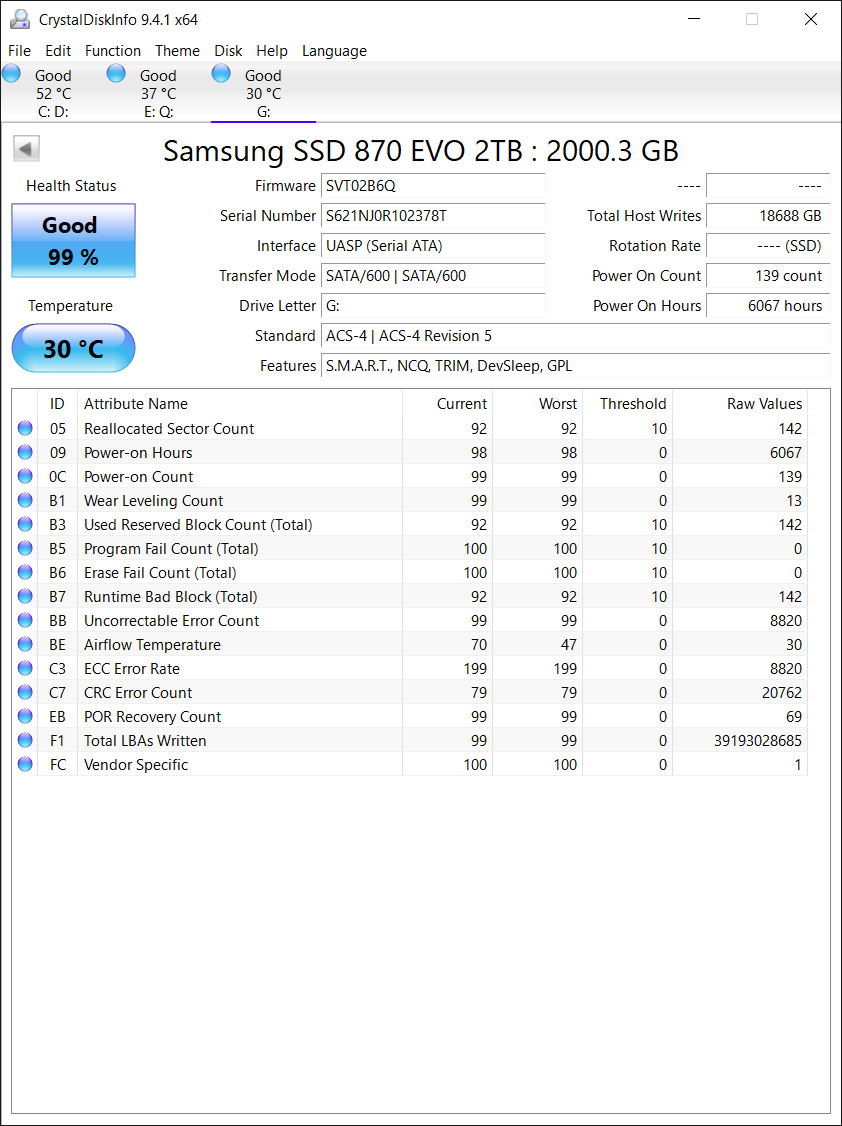Viewport: 842px width, 1126px height.
Task: Click the Good 99% health status panel
Action: coord(72,240)
